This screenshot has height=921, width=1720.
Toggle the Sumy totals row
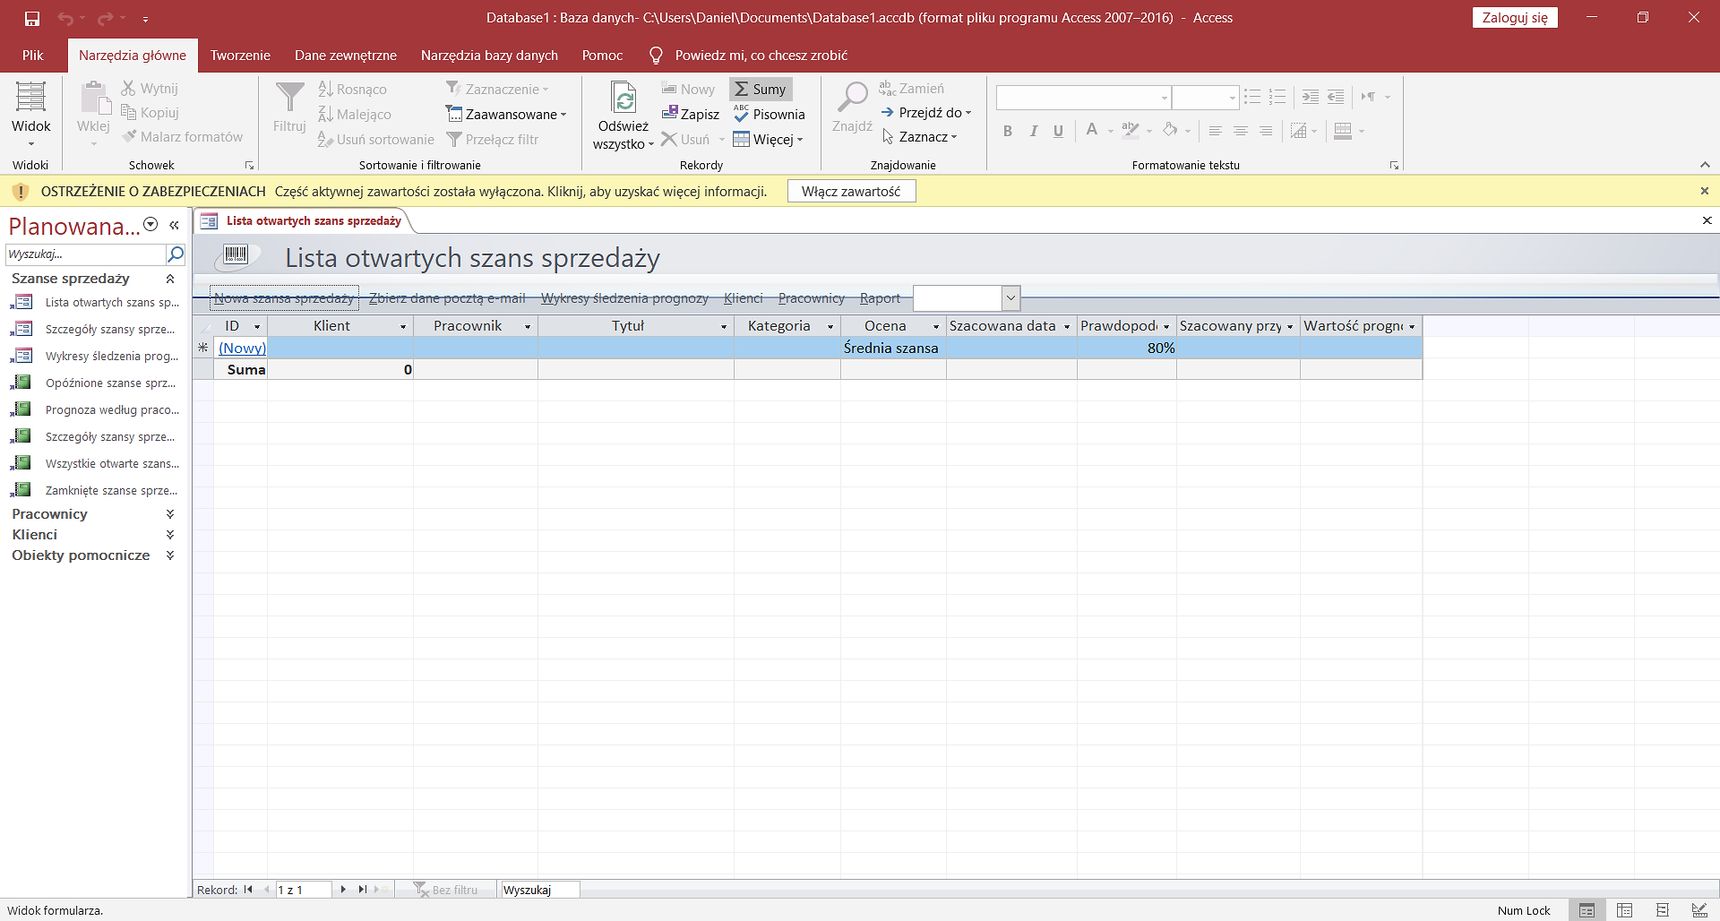pos(760,89)
